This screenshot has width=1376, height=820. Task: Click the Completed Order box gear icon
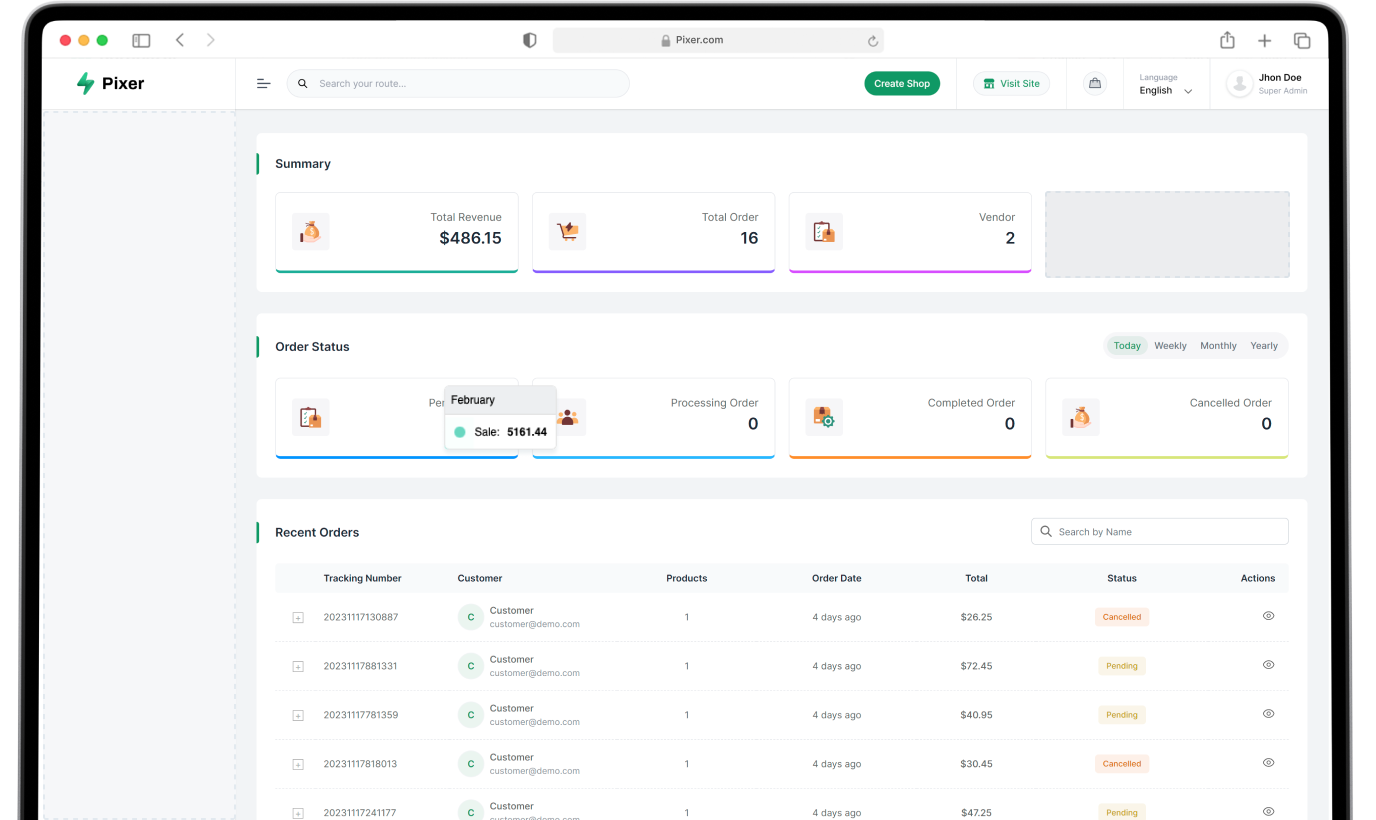pos(825,417)
